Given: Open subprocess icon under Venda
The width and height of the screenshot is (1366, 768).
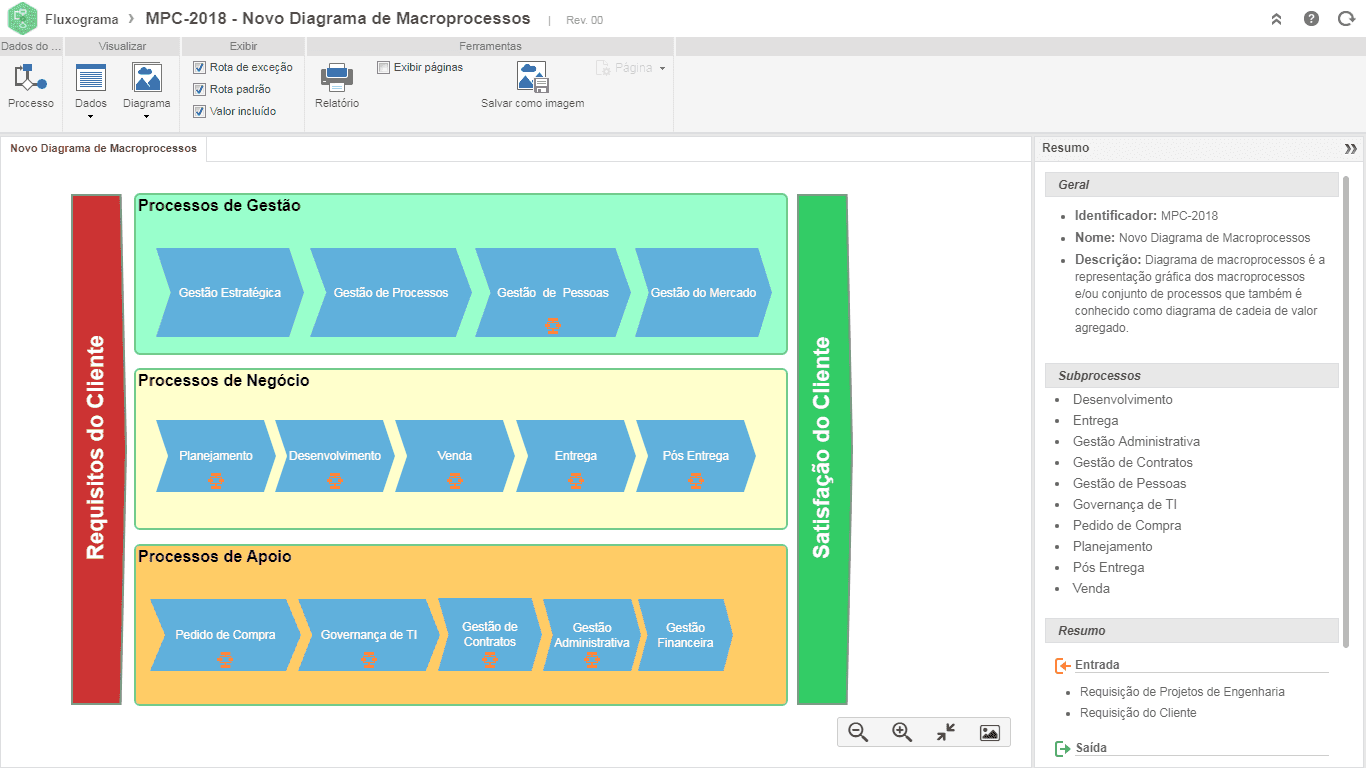Looking at the screenshot, I should (x=455, y=481).
